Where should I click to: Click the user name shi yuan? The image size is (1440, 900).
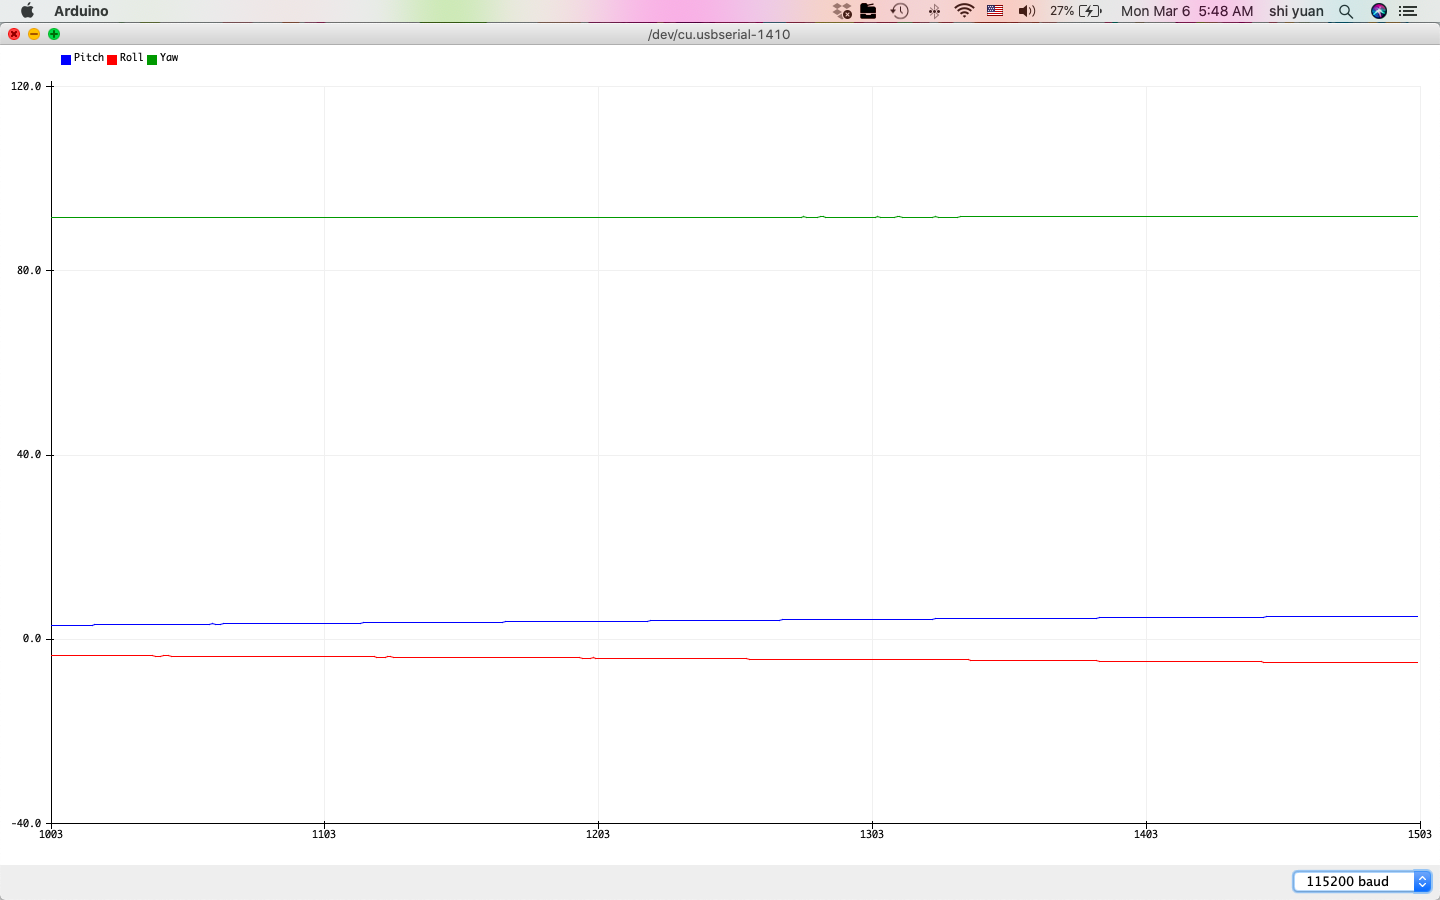click(x=1296, y=11)
